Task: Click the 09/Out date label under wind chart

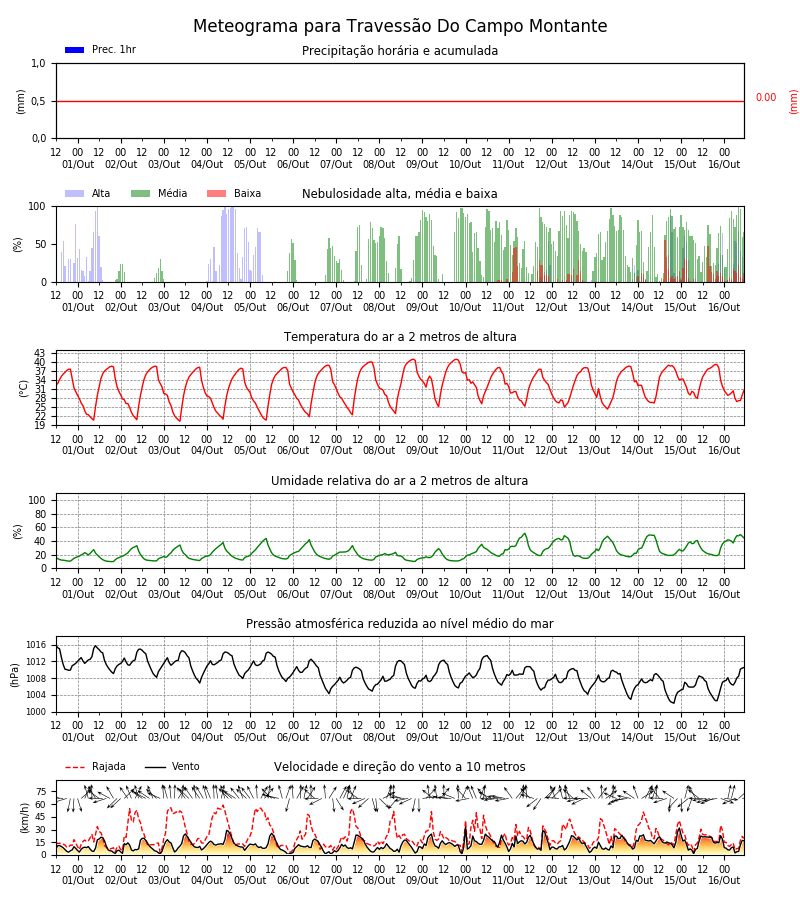Action: (x=422, y=880)
